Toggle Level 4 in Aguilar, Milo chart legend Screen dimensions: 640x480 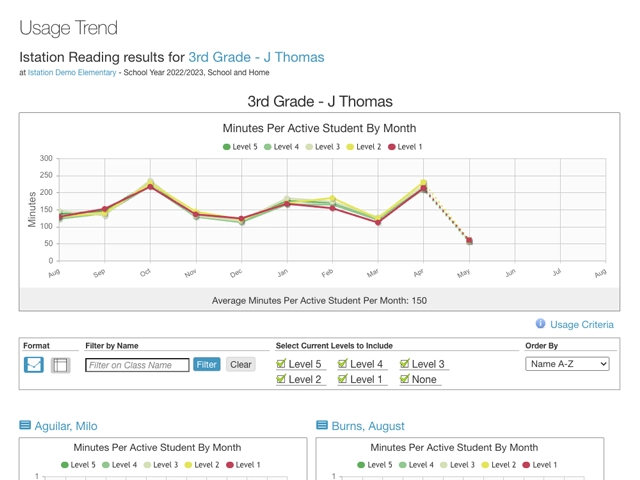click(120, 465)
